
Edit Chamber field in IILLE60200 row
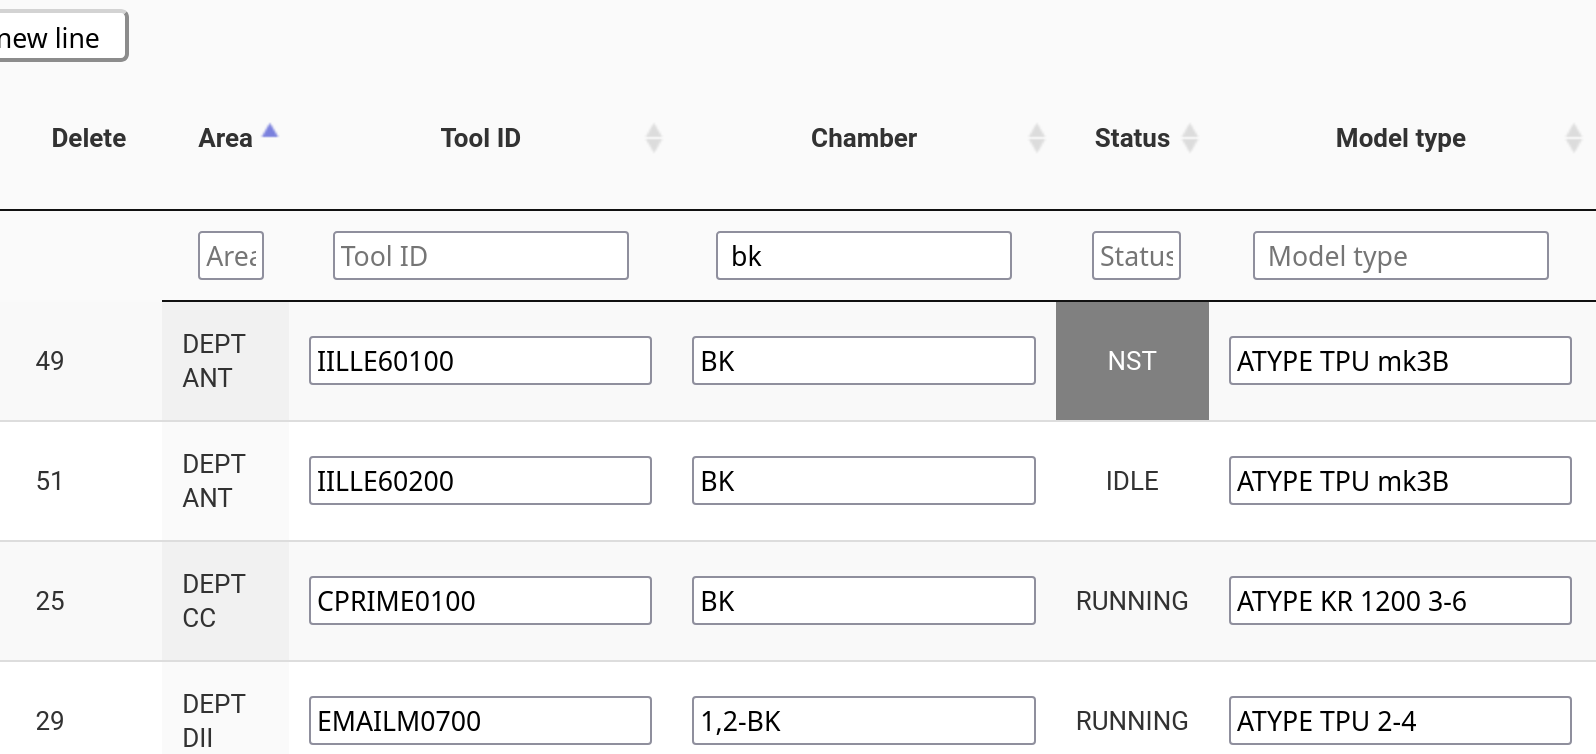click(864, 481)
